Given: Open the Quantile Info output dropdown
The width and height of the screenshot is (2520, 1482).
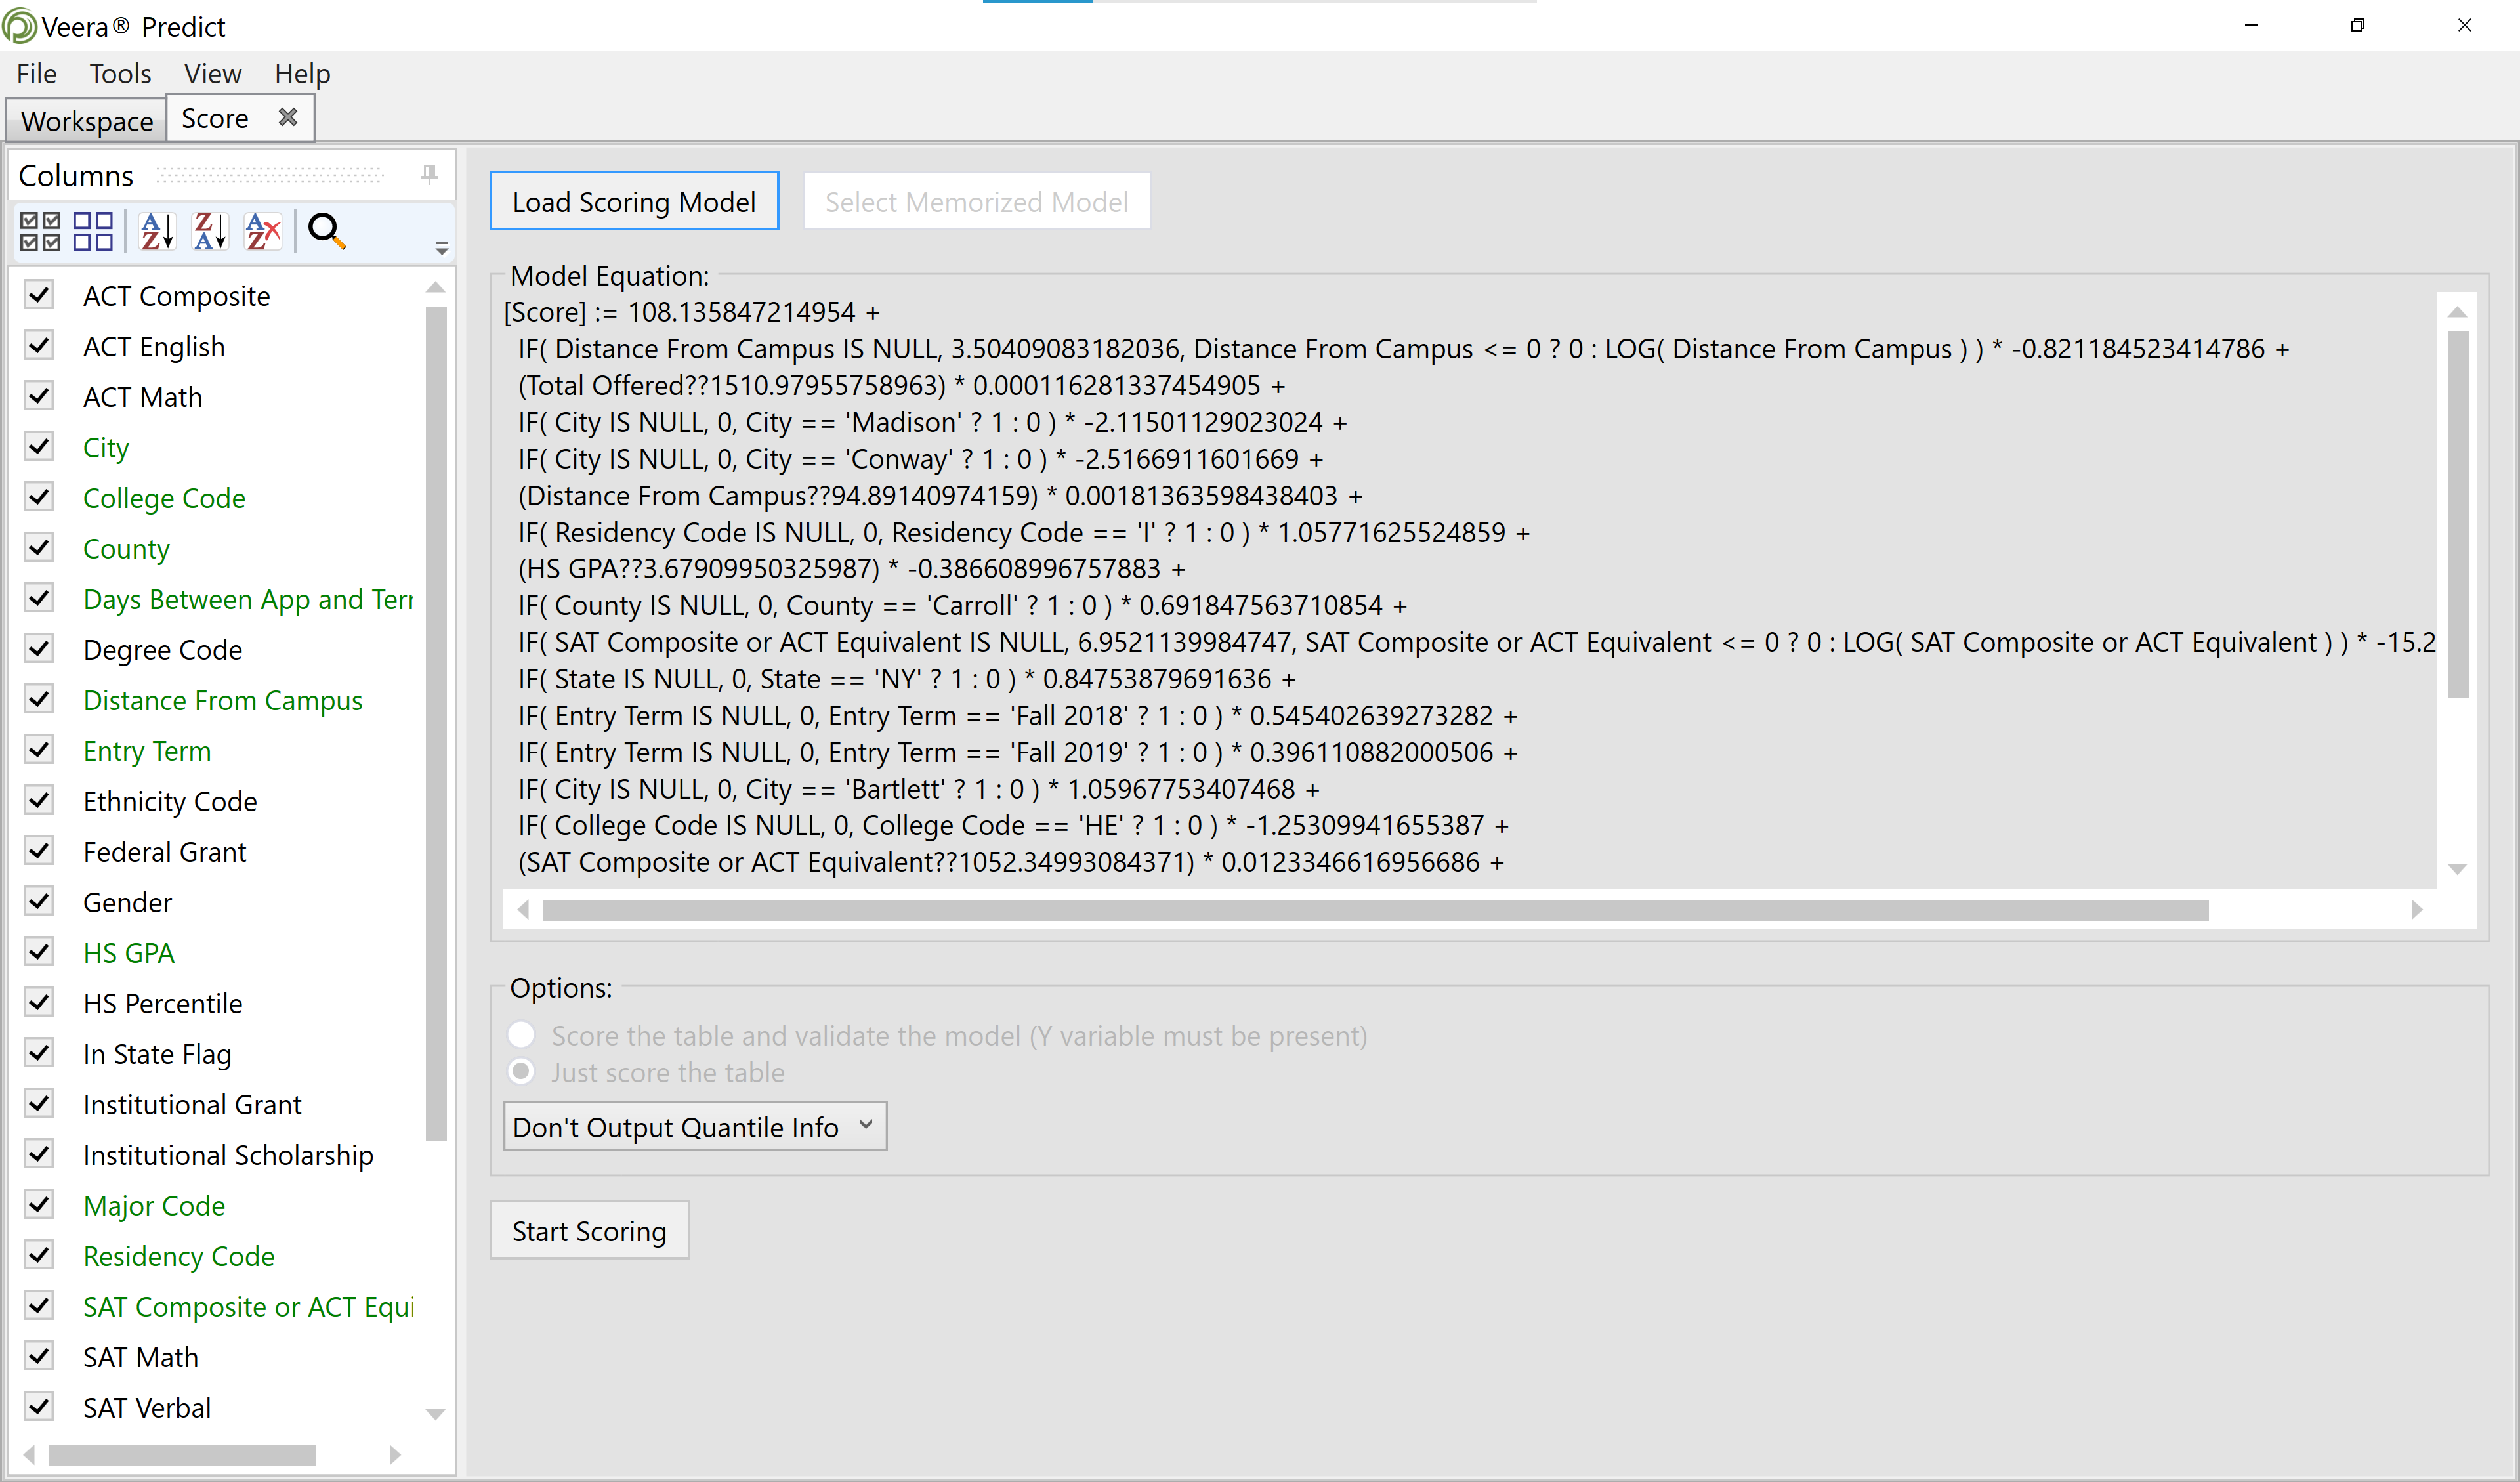Looking at the screenshot, I should [x=694, y=1127].
